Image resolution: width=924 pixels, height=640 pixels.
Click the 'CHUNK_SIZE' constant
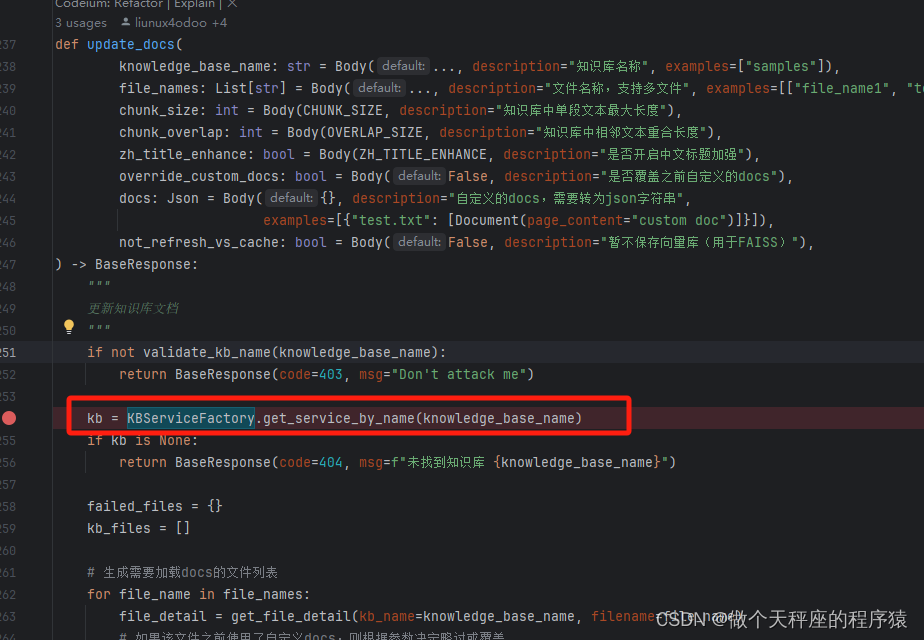point(343,111)
